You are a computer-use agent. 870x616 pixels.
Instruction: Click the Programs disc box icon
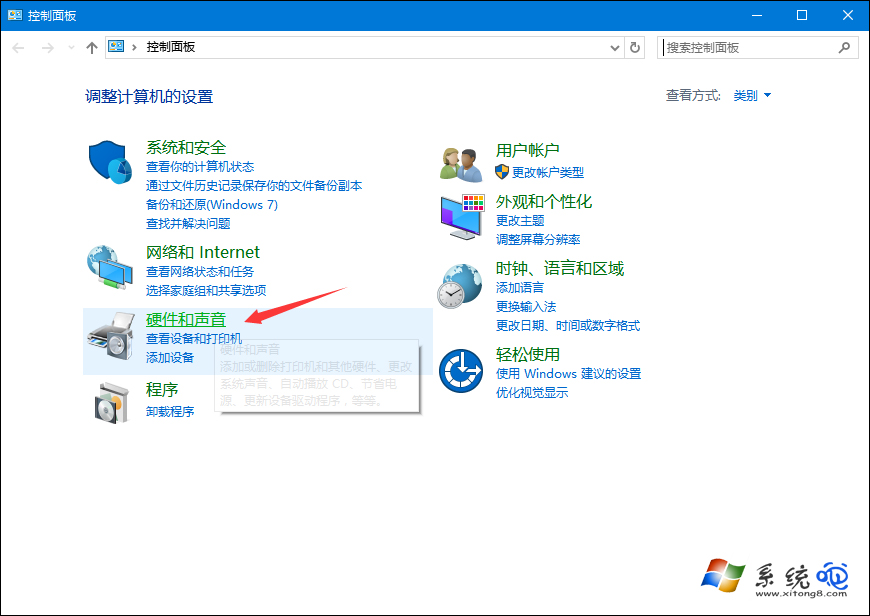pyautogui.click(x=110, y=402)
